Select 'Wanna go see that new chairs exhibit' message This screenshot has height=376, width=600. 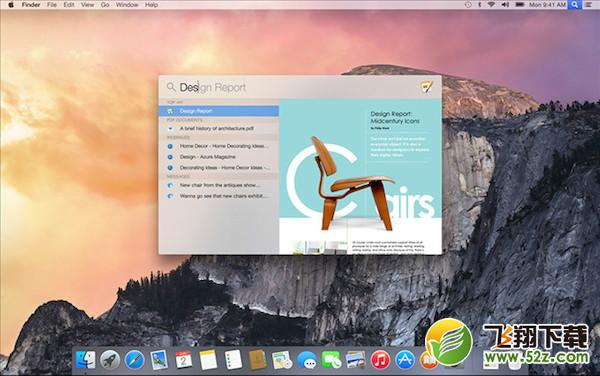218,196
